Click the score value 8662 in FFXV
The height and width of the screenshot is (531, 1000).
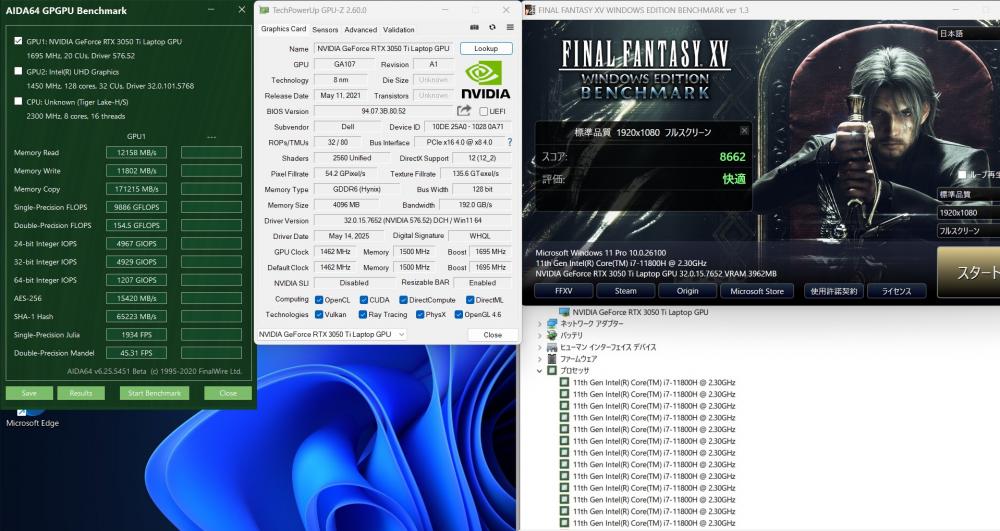(x=732, y=157)
